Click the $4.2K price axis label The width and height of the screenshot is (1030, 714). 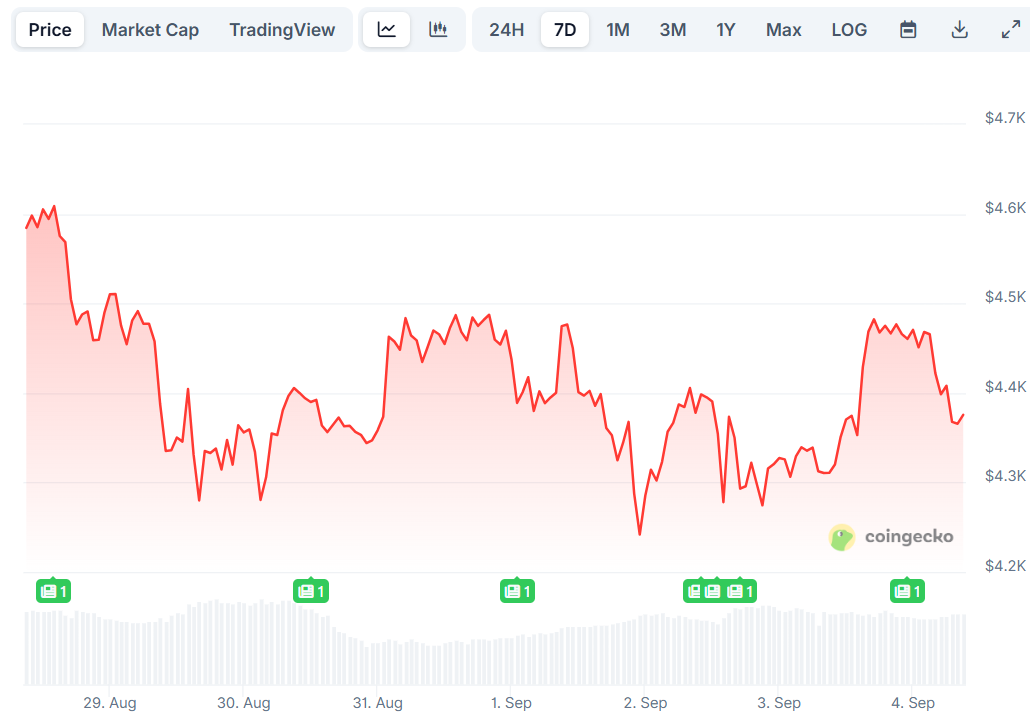click(x=1005, y=565)
